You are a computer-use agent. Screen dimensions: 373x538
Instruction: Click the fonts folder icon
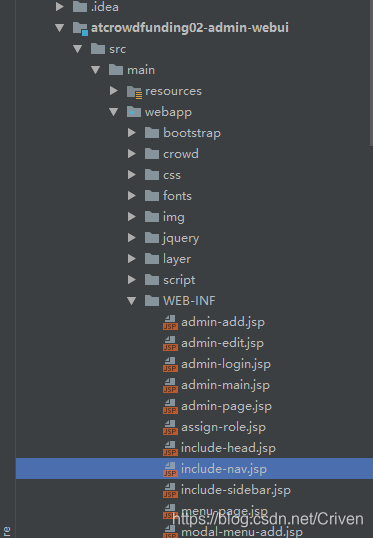[152, 196]
